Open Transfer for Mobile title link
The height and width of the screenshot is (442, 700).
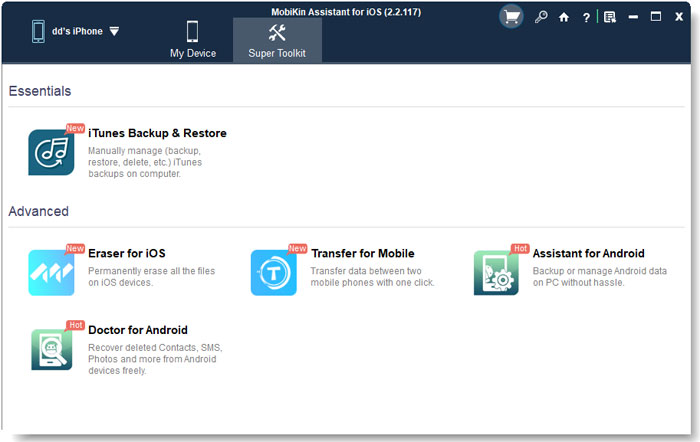point(362,253)
